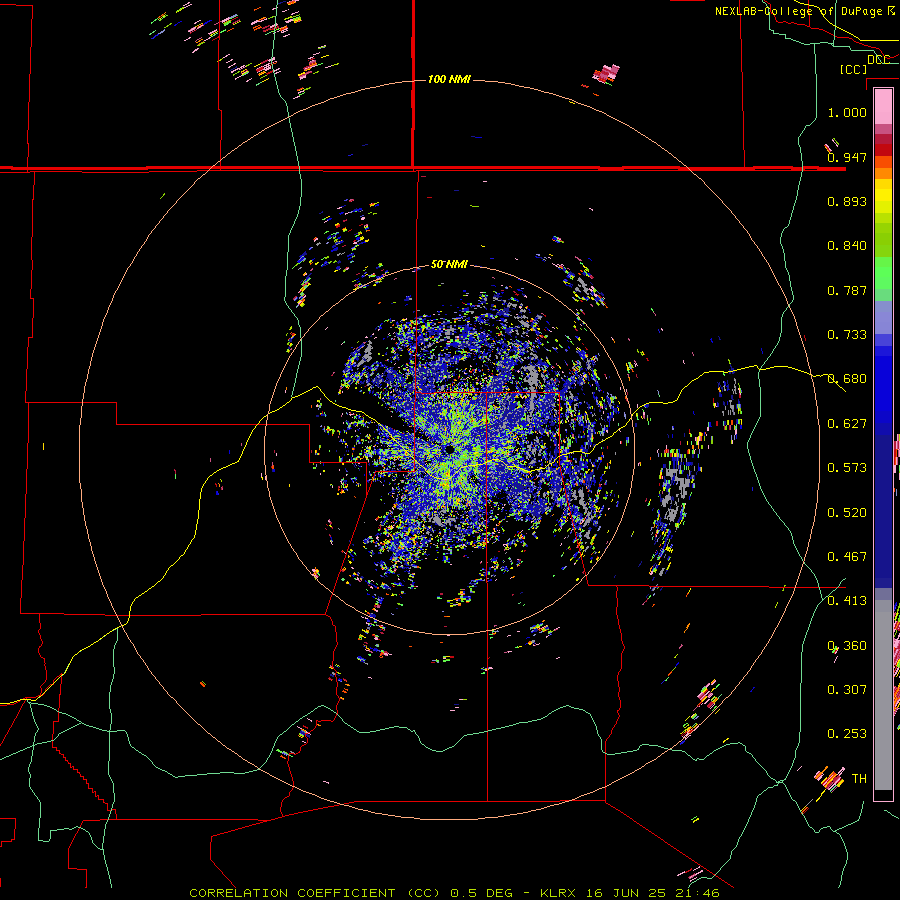The height and width of the screenshot is (900, 900).
Task: Click the 0.893 color scale label
Action: tap(847, 201)
